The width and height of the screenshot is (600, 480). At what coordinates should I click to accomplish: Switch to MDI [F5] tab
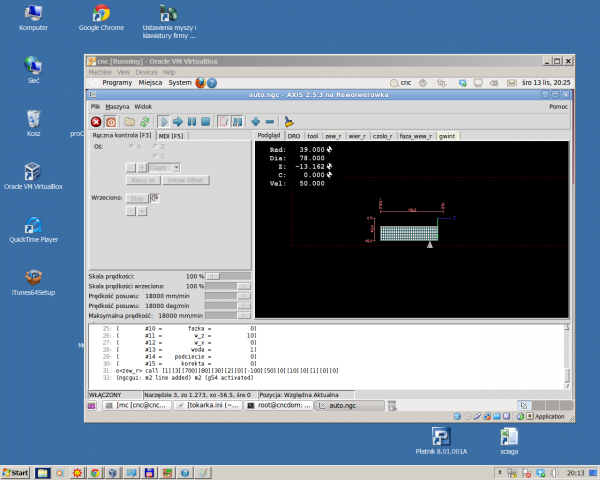[171, 136]
